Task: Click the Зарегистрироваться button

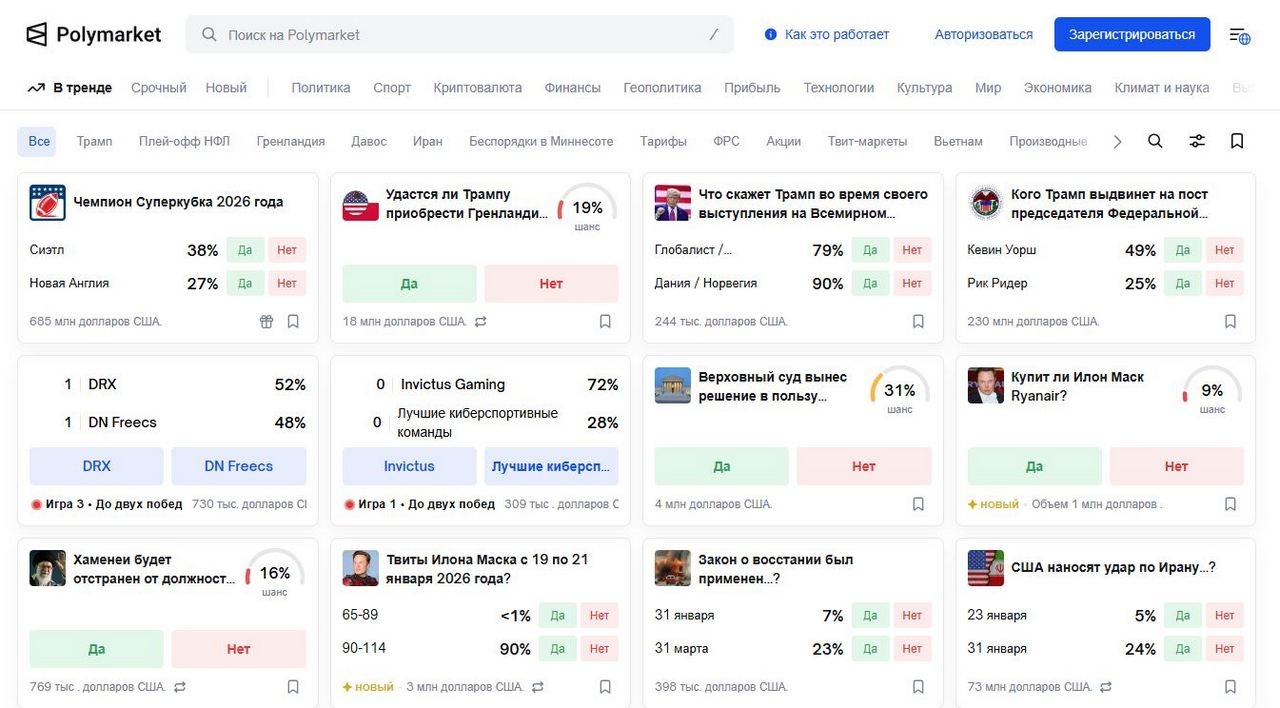Action: pos(1131,34)
